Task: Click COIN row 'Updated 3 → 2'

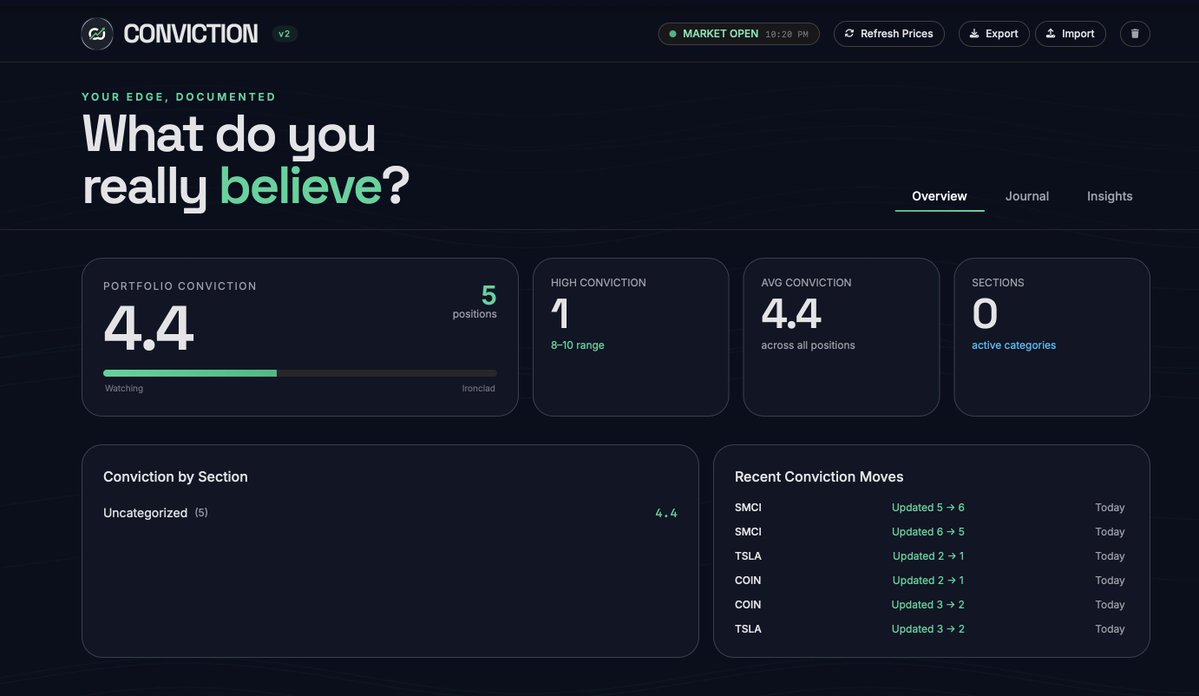Action: click(x=928, y=604)
